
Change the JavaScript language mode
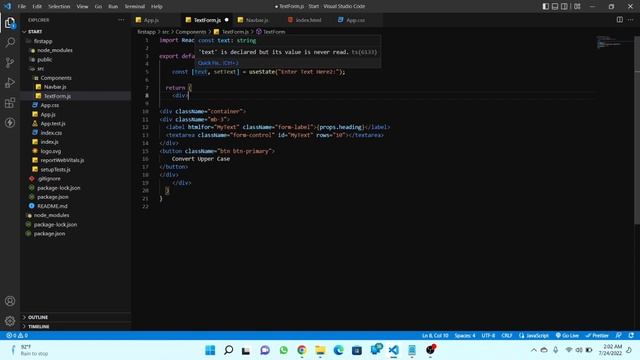coord(534,336)
